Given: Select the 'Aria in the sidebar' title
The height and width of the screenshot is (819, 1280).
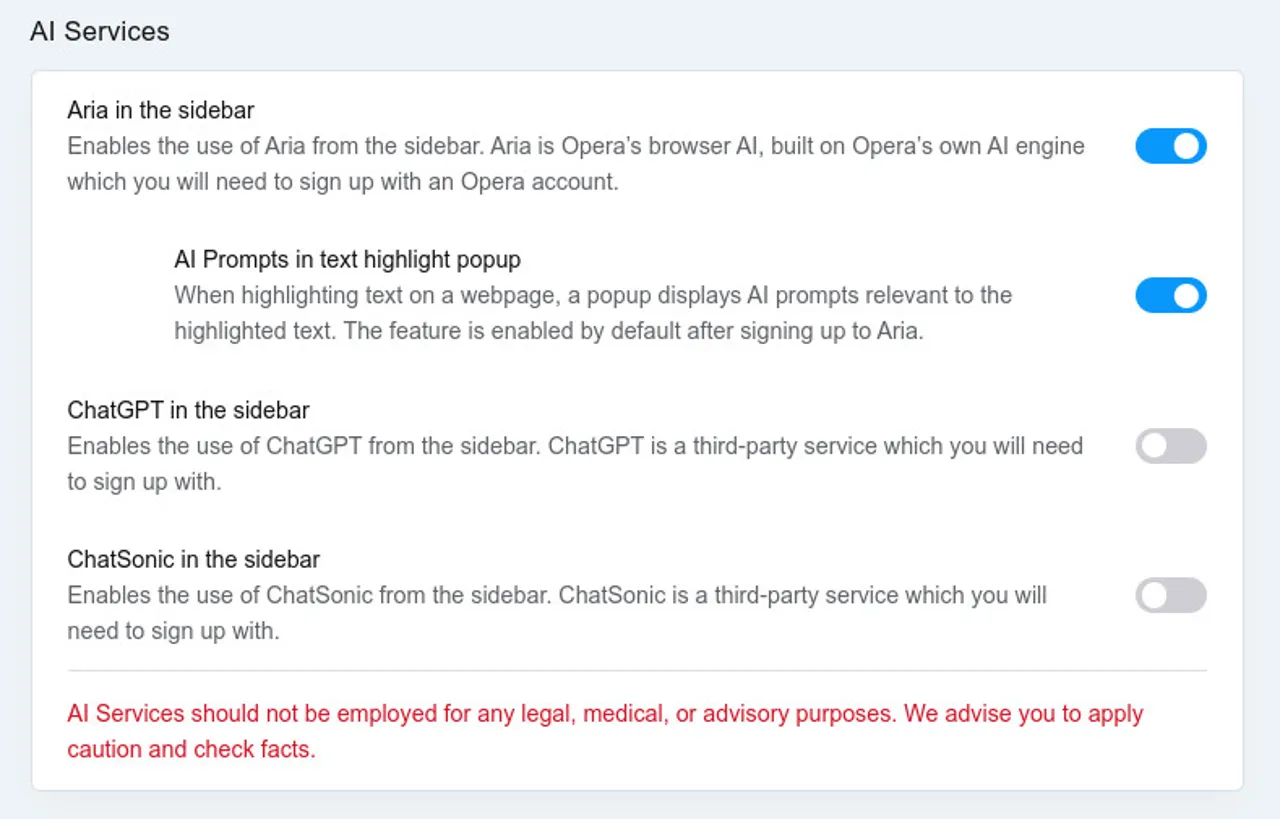Looking at the screenshot, I should pos(161,109).
